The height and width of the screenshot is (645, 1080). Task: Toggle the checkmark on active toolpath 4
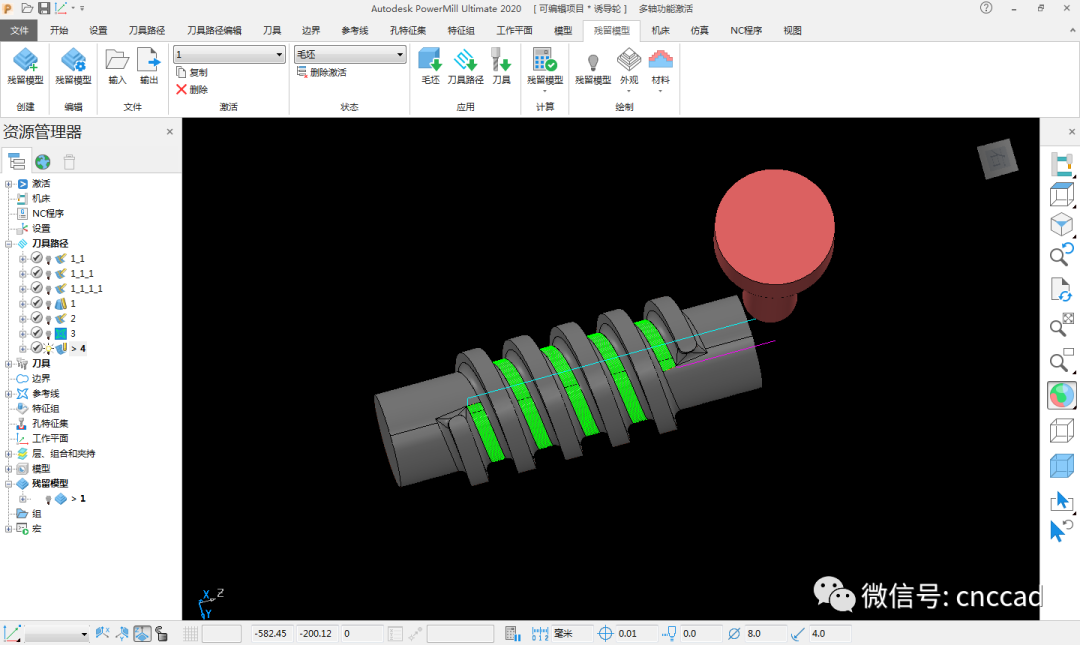click(37, 348)
